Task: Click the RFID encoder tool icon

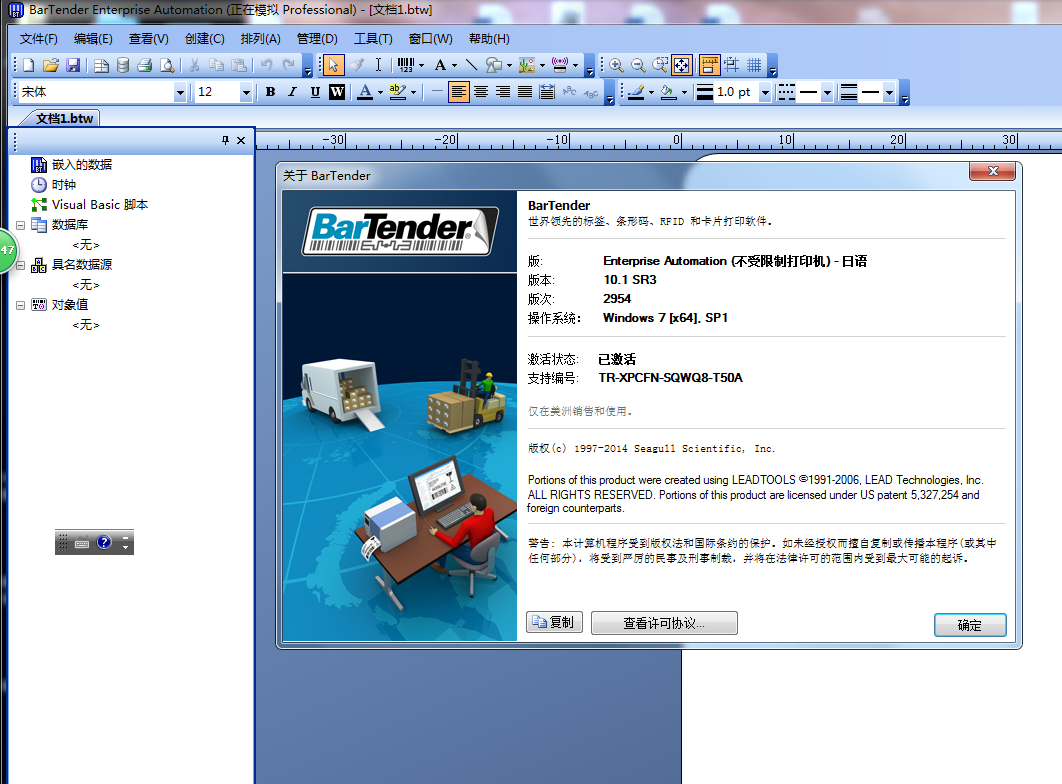Action: [560, 65]
